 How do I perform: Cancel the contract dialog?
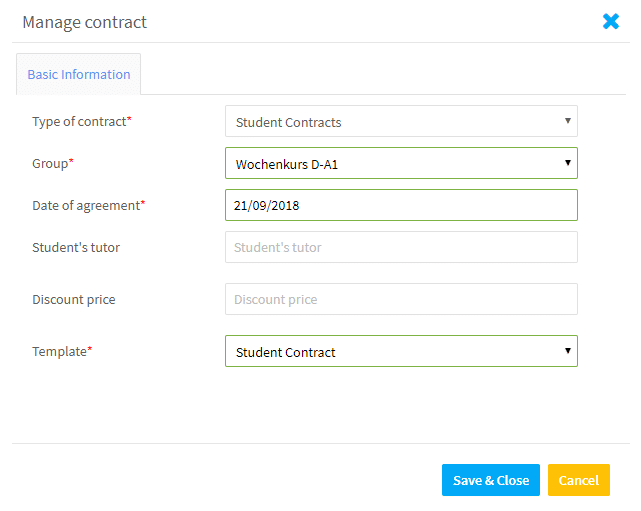(578, 480)
